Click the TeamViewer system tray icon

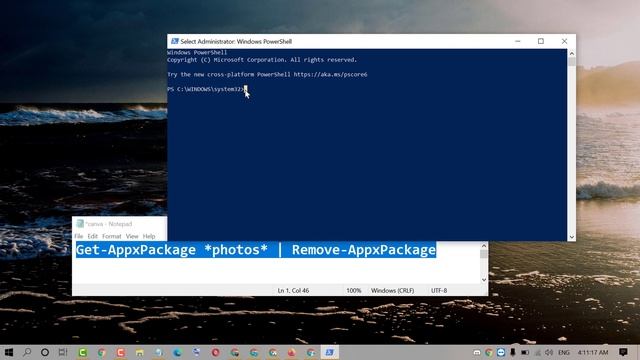click(501, 352)
